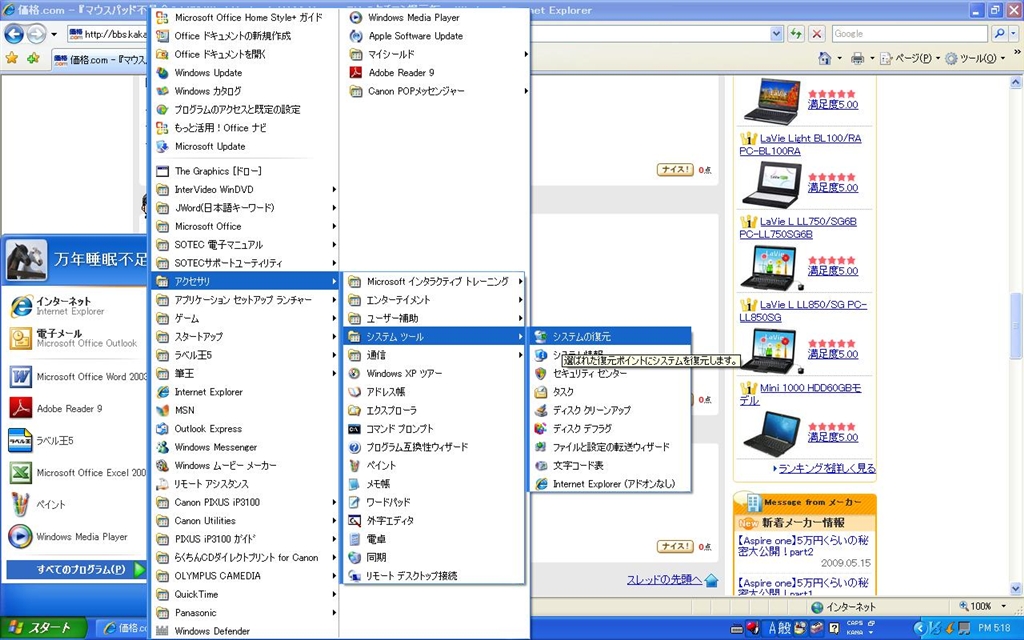Viewport: 1024px width, 640px height.
Task: Open システムの復元 in System Tools menu
Action: 610,337
